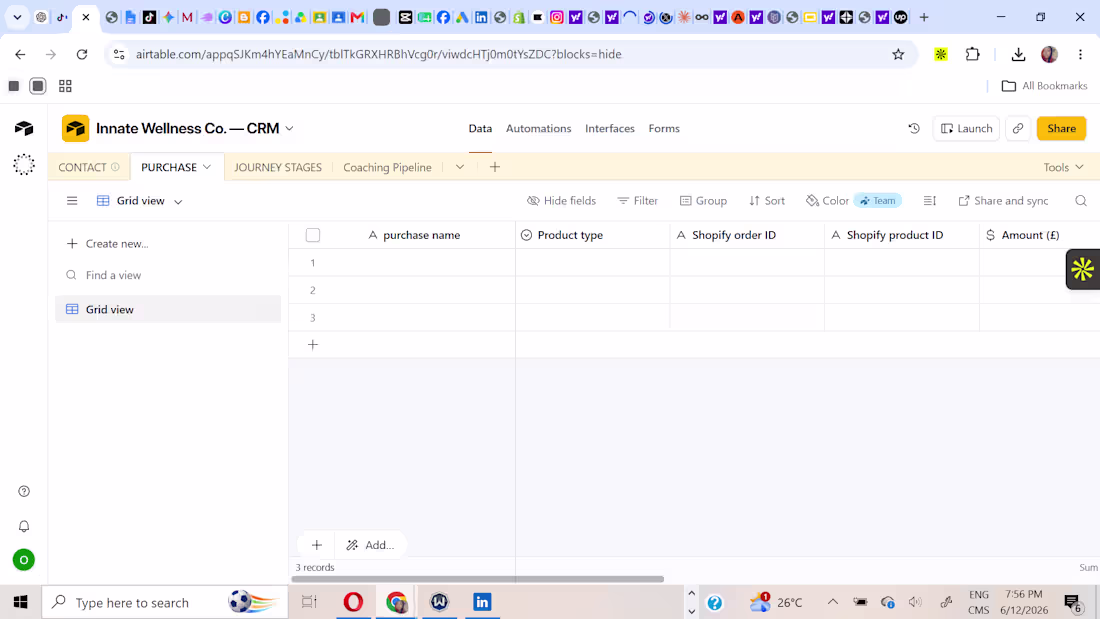1100x619 pixels.
Task: Click the plus icon to add a table
Action: tap(495, 167)
